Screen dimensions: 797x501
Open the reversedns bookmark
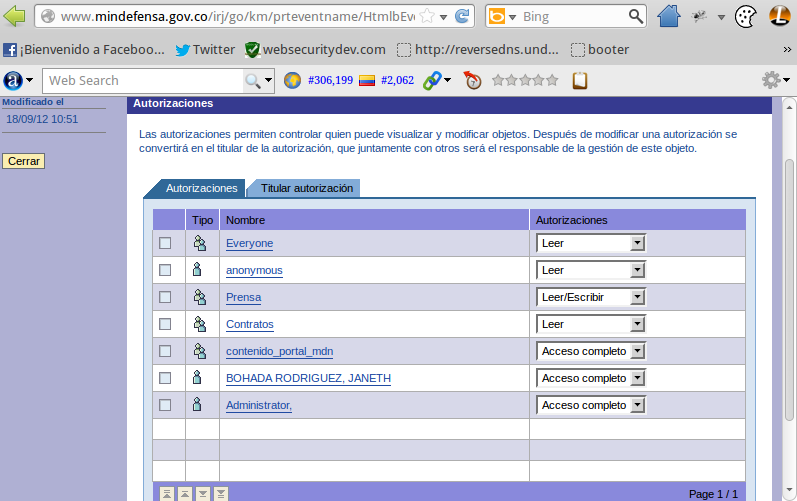[x=478, y=50]
